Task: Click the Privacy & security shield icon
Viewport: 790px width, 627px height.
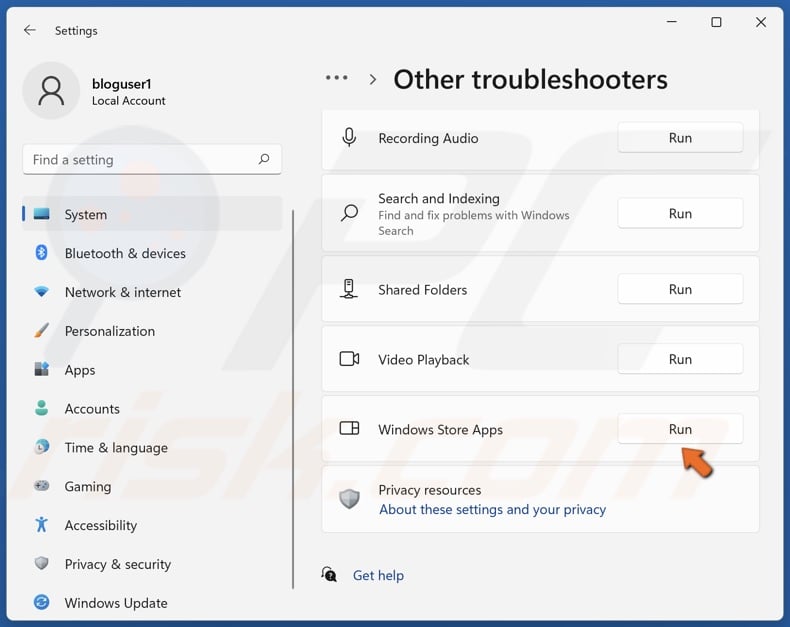Action: (x=42, y=564)
